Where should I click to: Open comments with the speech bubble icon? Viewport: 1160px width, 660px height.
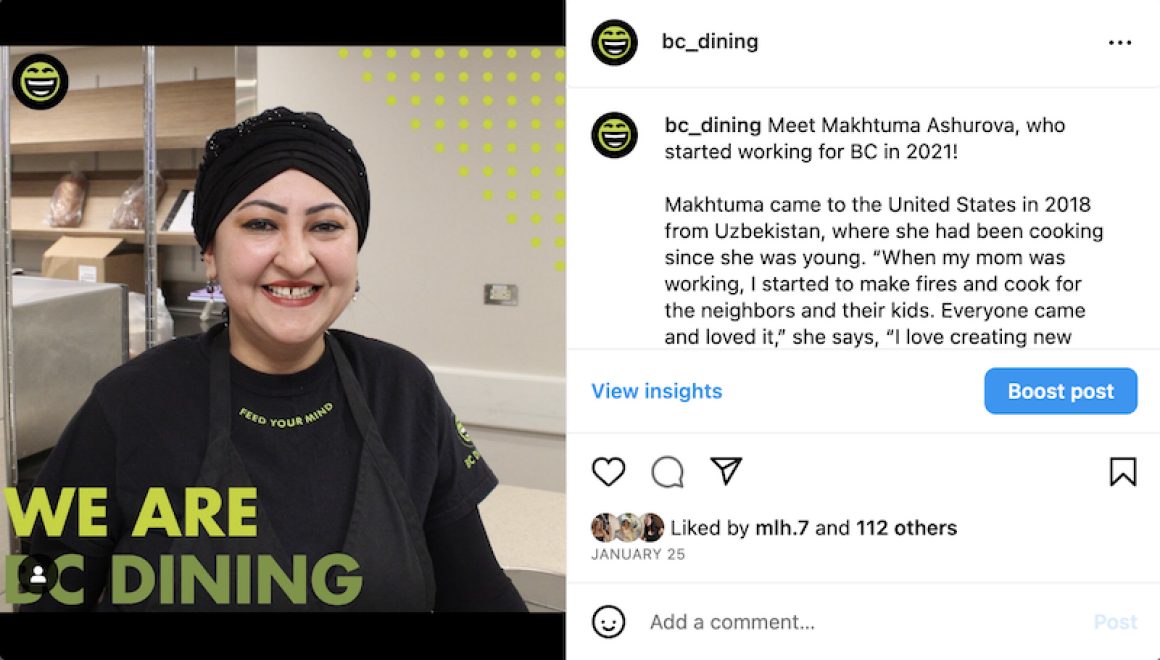coord(667,472)
